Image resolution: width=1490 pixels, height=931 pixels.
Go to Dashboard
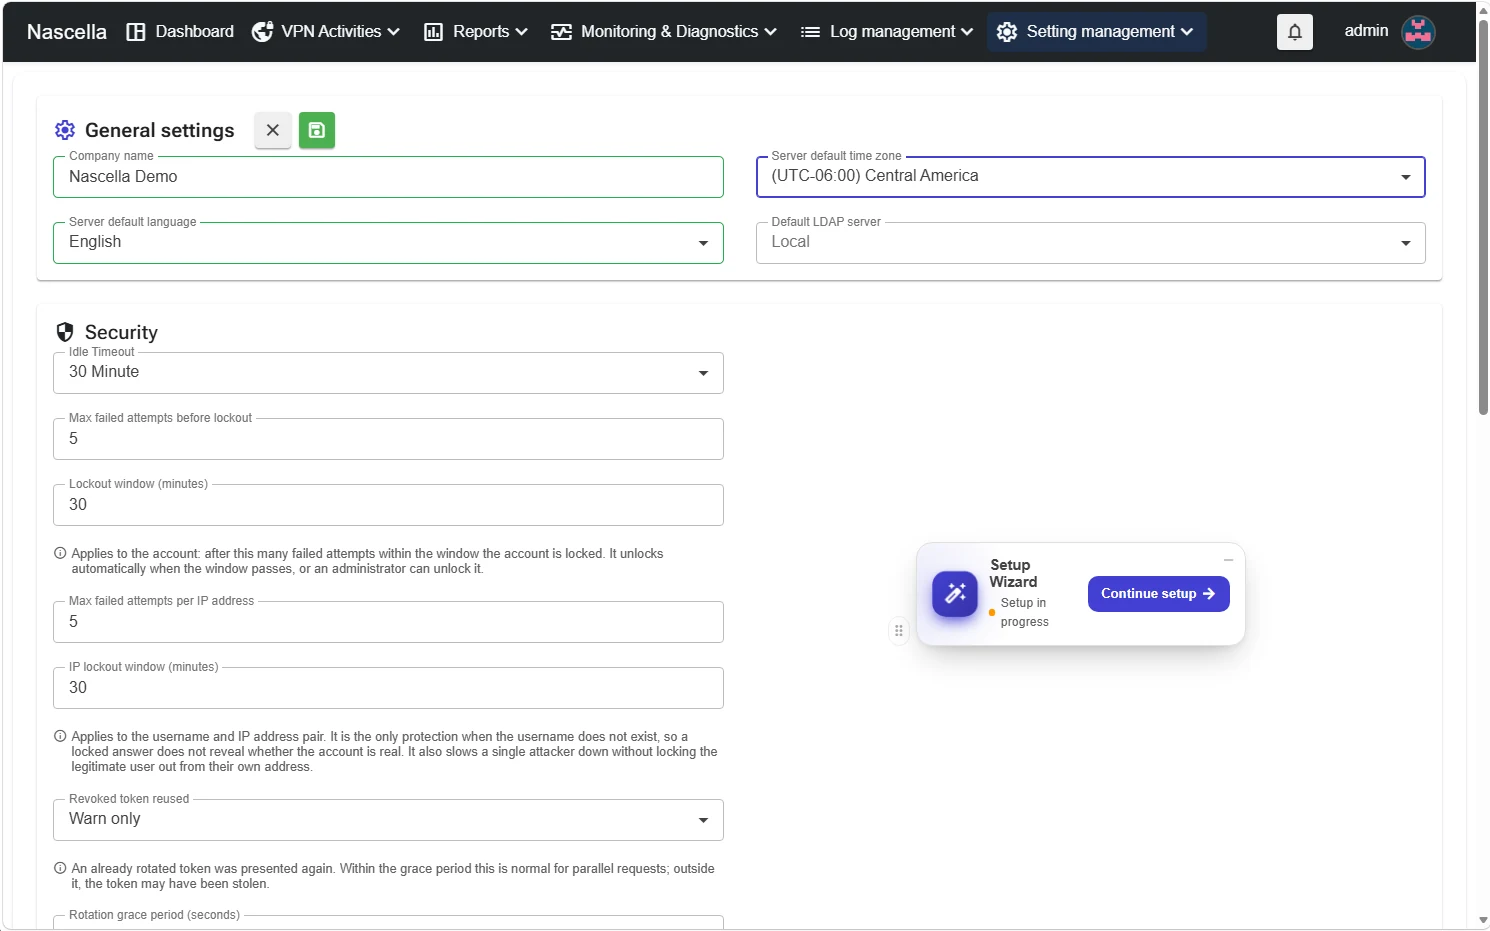tap(181, 32)
